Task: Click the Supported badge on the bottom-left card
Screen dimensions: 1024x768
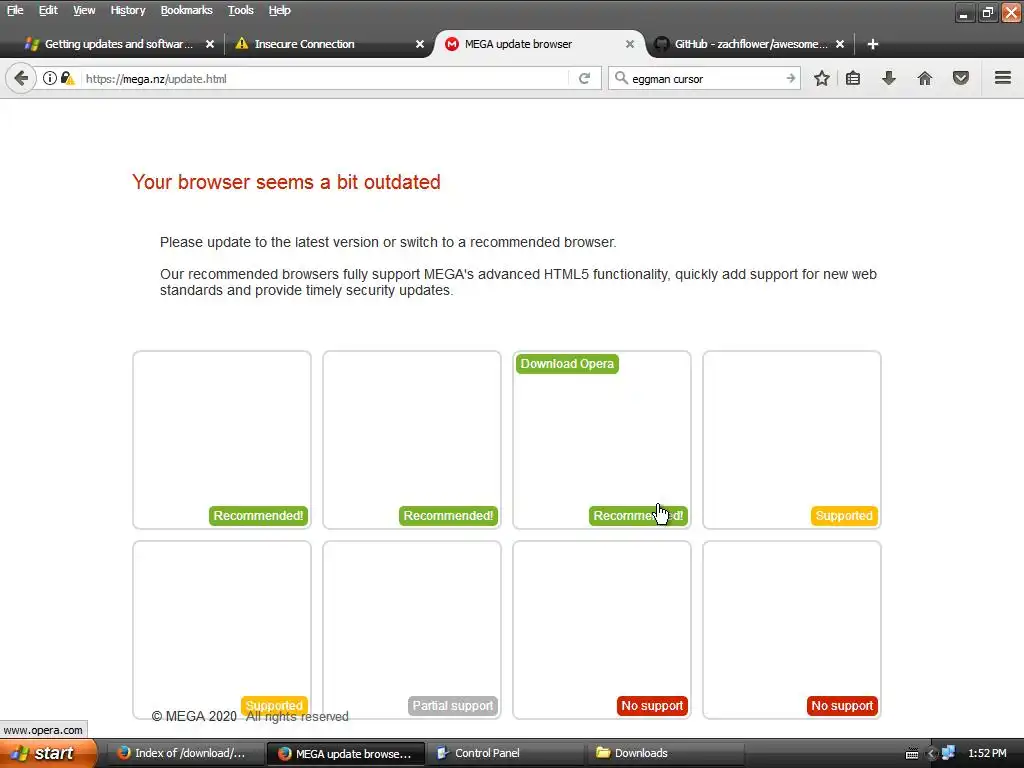Action: point(274,706)
